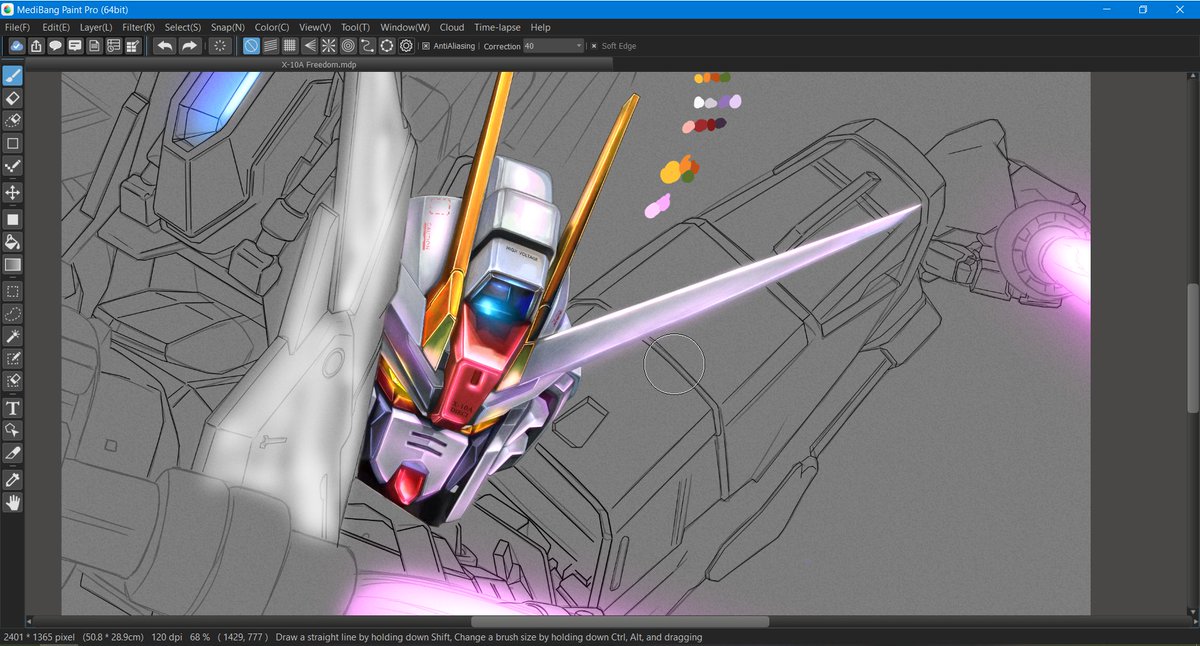Screen dimensions: 1200x646
Task: Select the Brush tool
Action: pyautogui.click(x=13, y=75)
